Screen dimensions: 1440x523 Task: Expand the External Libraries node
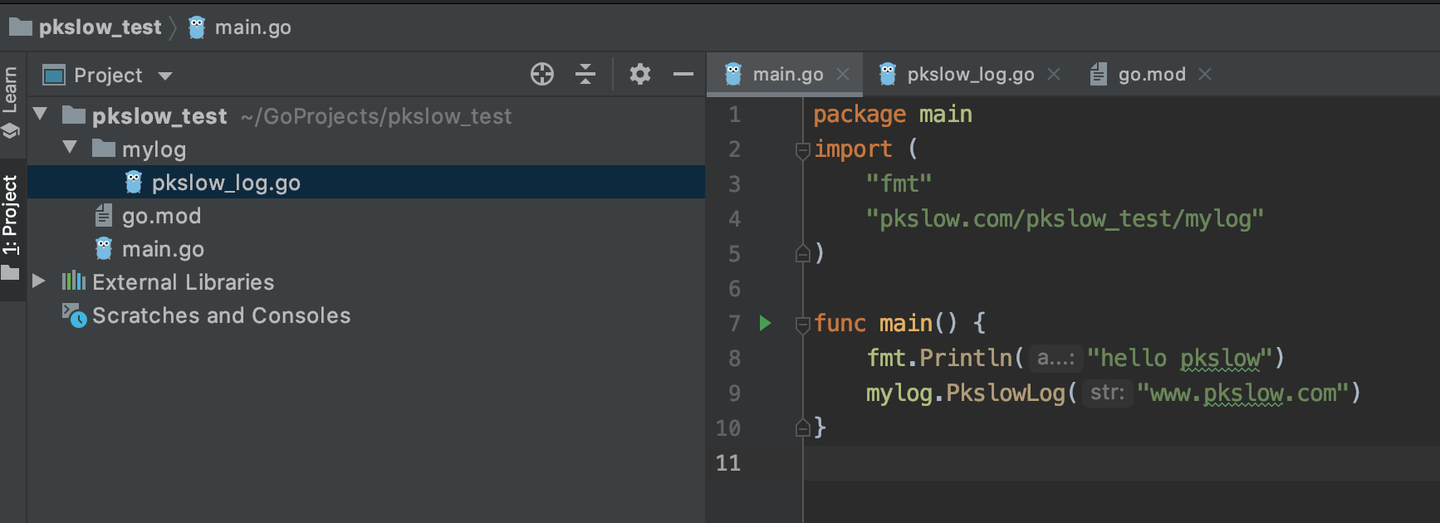[40, 282]
